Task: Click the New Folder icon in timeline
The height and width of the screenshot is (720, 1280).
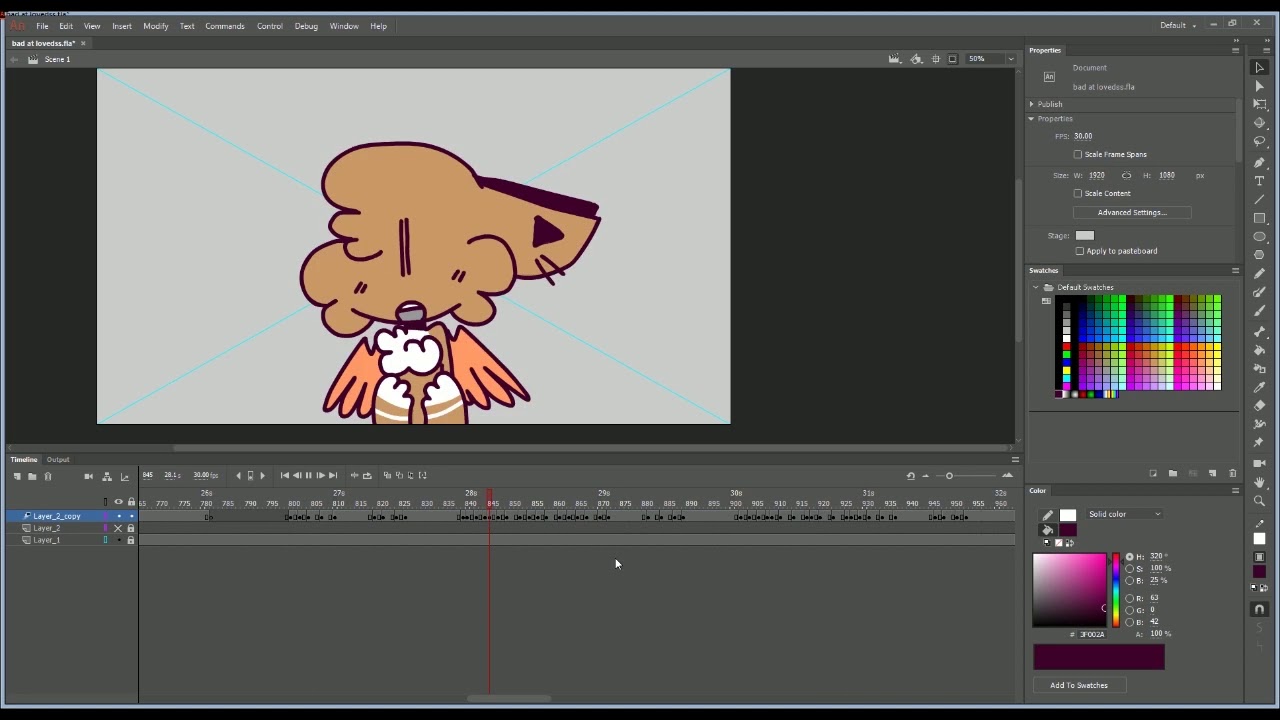Action: pyautogui.click(x=32, y=476)
